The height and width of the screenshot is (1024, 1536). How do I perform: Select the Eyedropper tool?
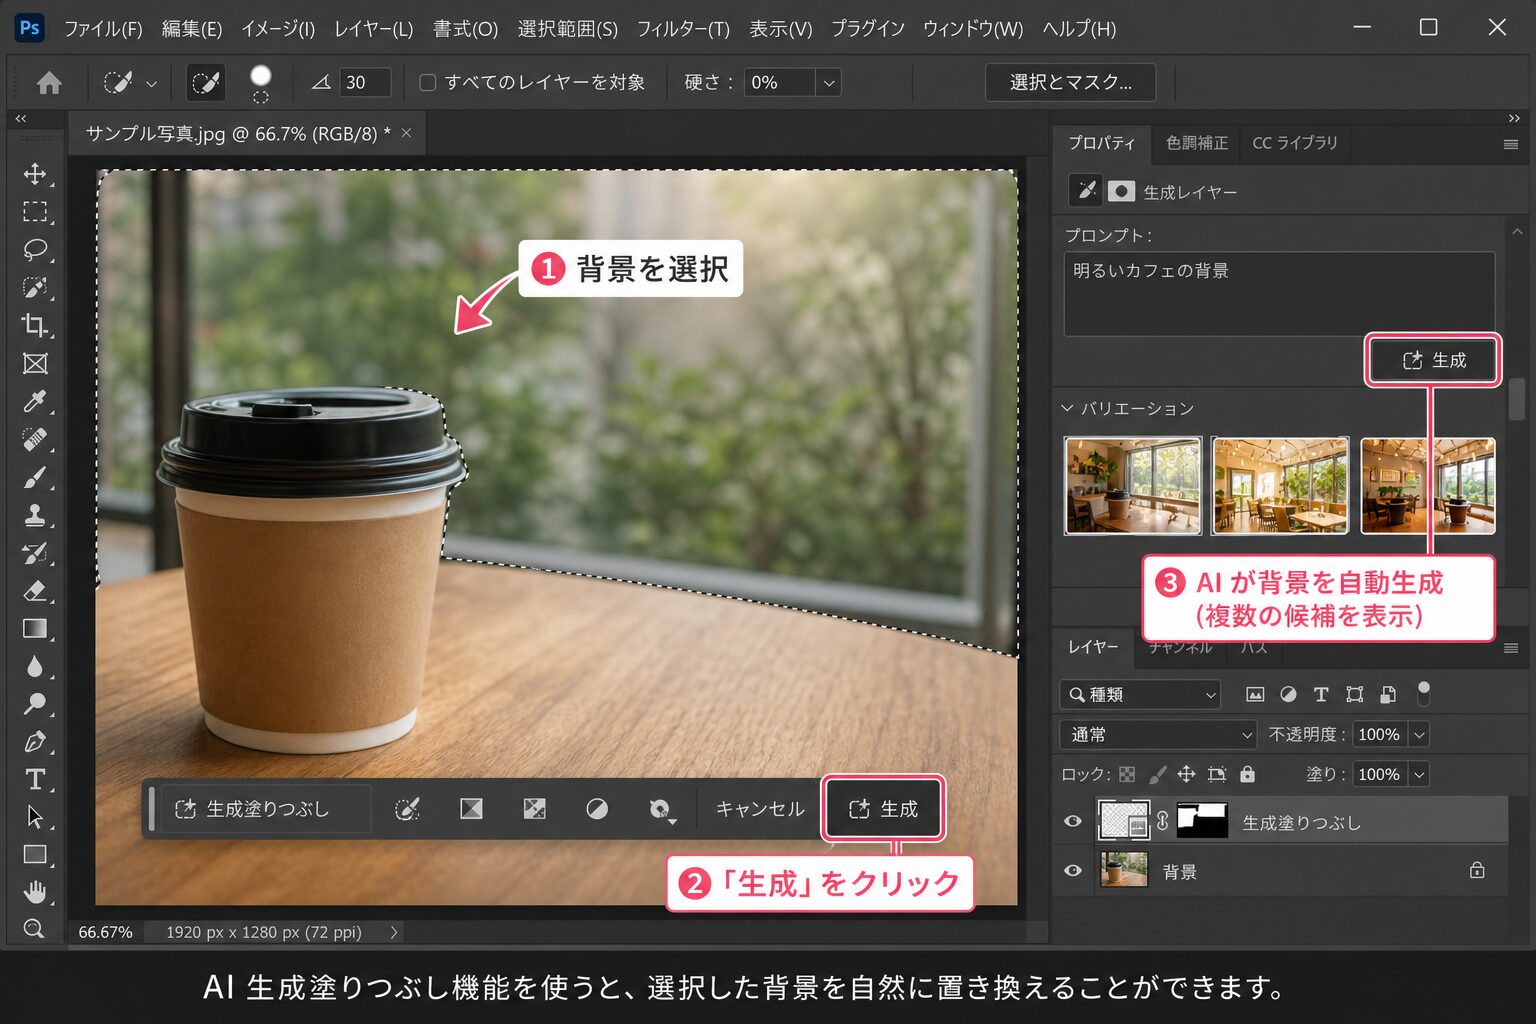click(x=35, y=401)
